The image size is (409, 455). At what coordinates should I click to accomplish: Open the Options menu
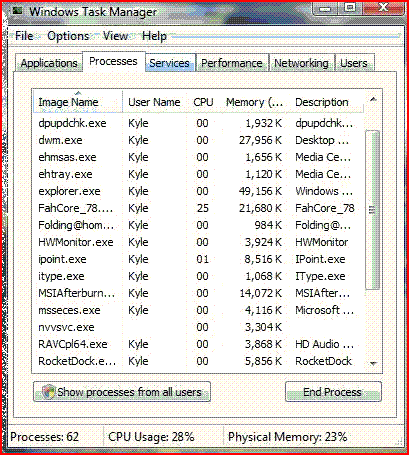[68, 36]
